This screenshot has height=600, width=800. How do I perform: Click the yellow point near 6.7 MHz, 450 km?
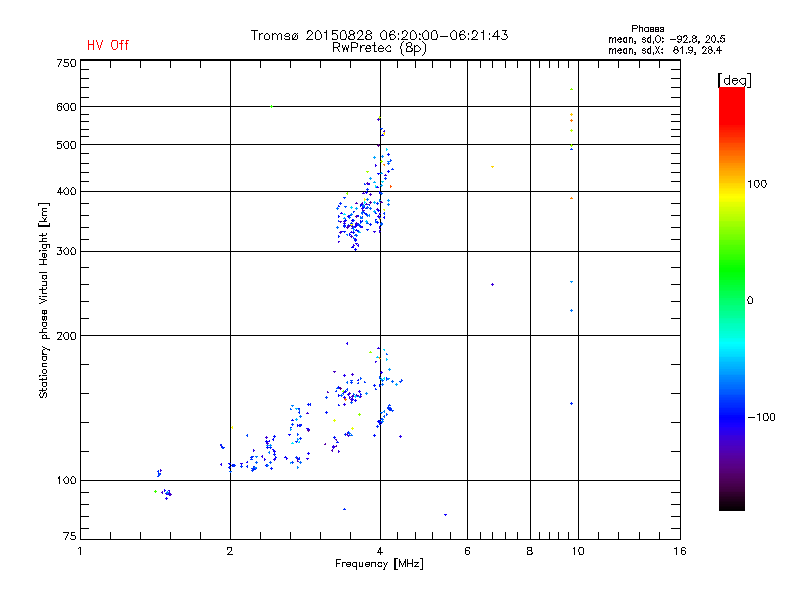(x=492, y=167)
